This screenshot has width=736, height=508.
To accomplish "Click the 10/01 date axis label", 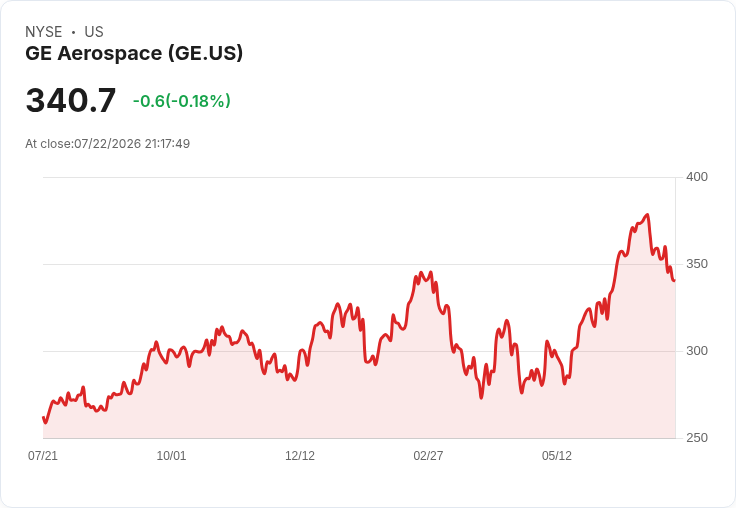I will 171,456.
